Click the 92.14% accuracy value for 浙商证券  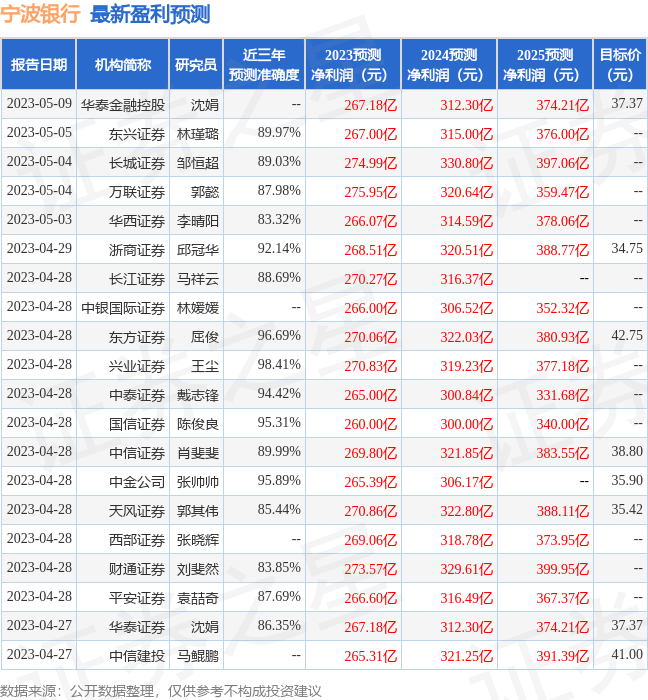pos(279,248)
